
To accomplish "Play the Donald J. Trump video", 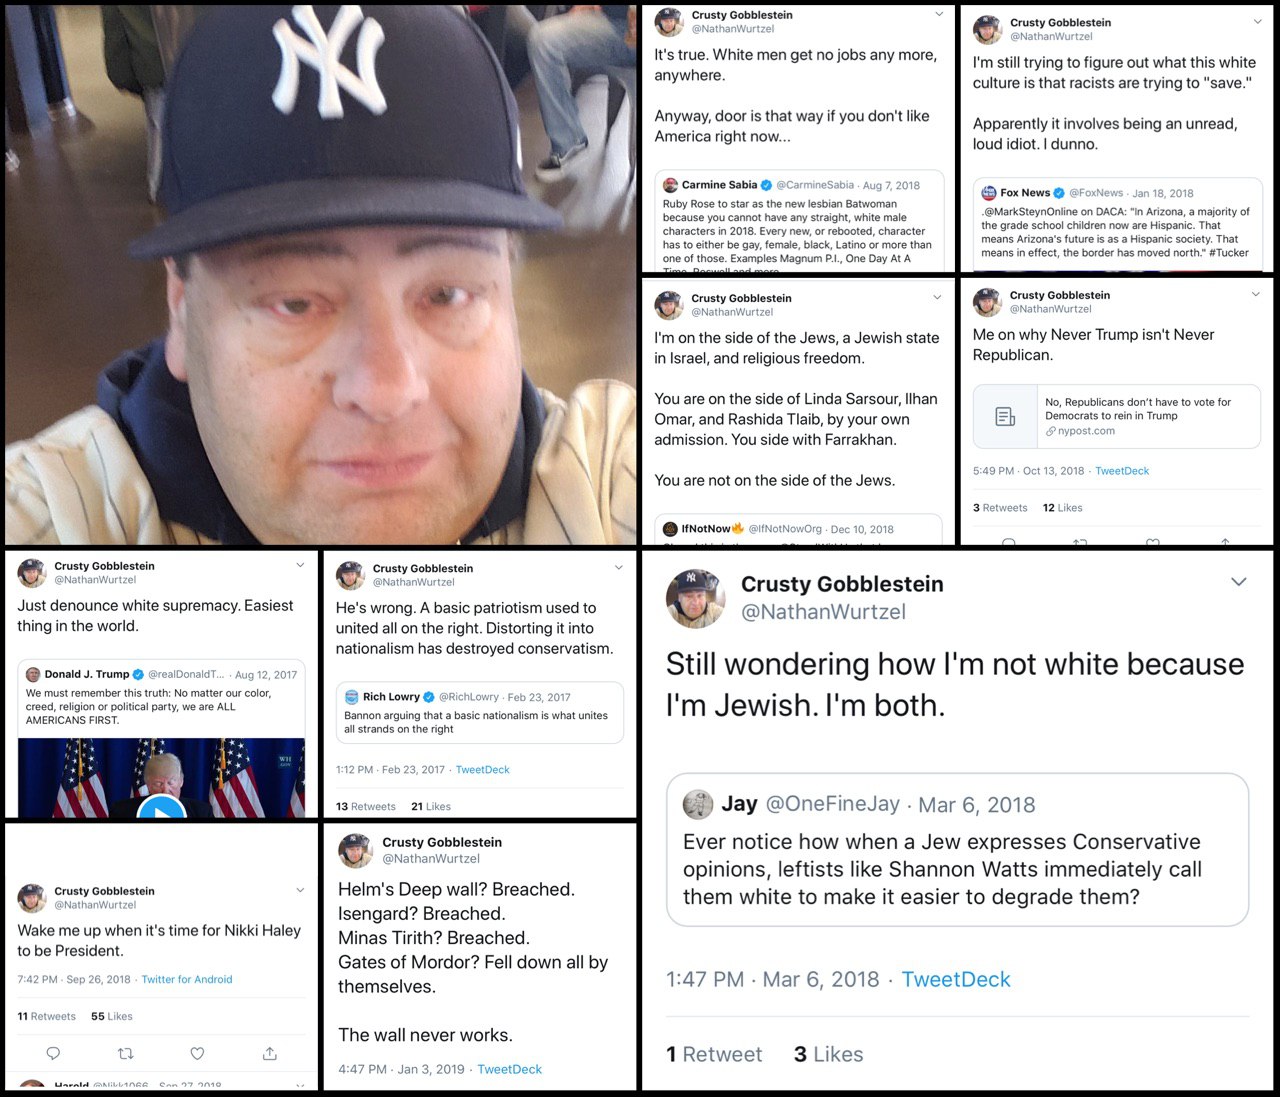I will pyautogui.click(x=162, y=807).
